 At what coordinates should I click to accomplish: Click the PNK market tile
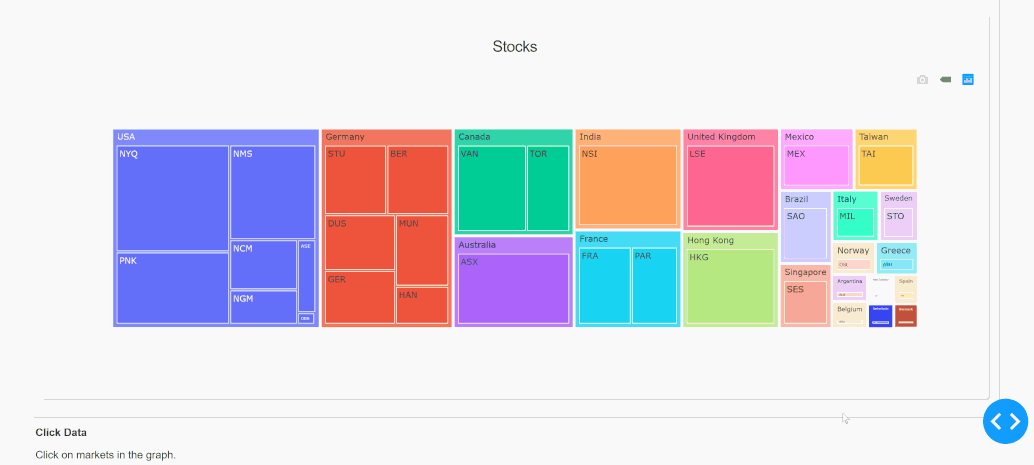[x=173, y=288]
